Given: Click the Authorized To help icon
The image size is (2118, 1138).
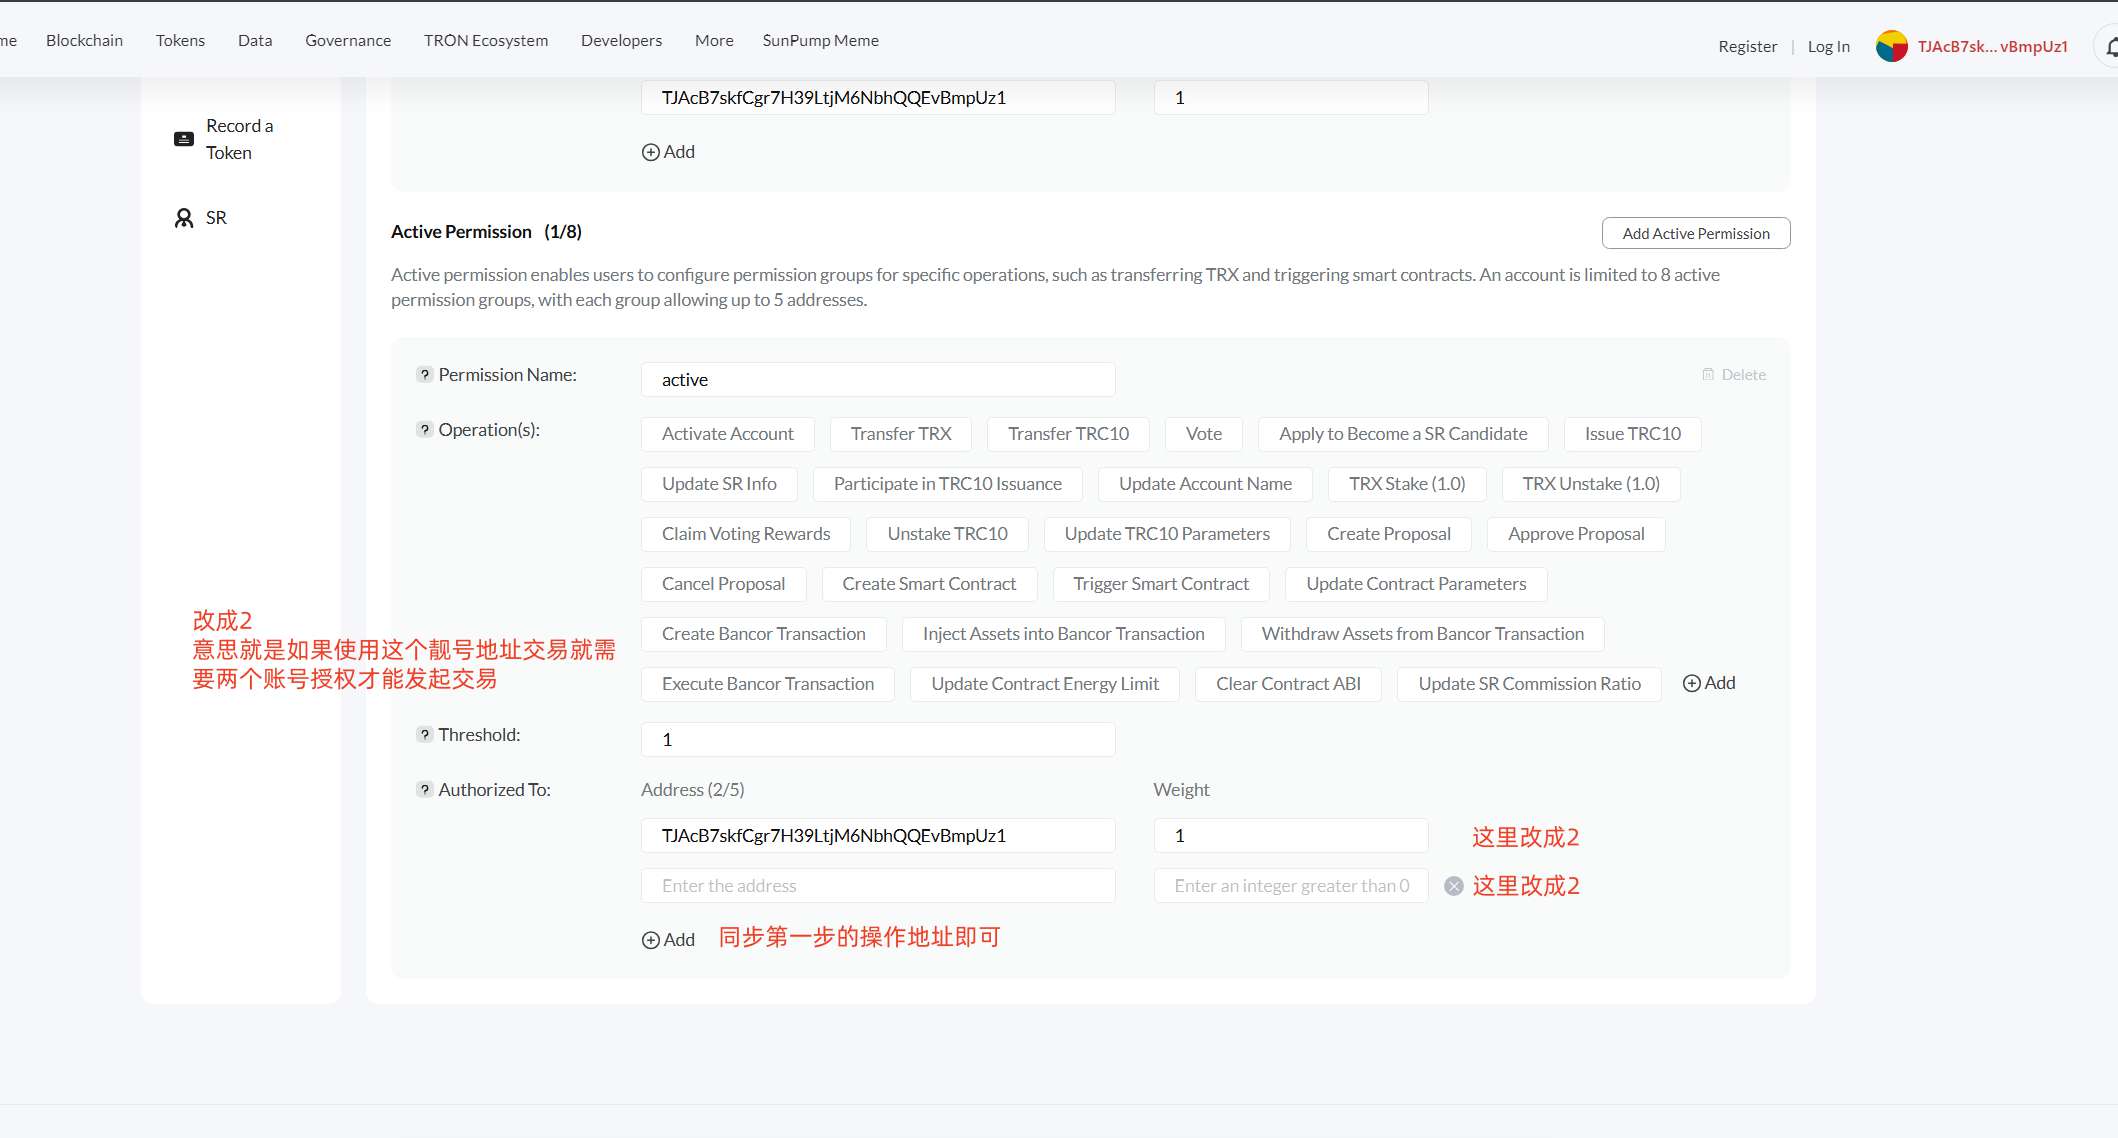Looking at the screenshot, I should click(x=425, y=790).
